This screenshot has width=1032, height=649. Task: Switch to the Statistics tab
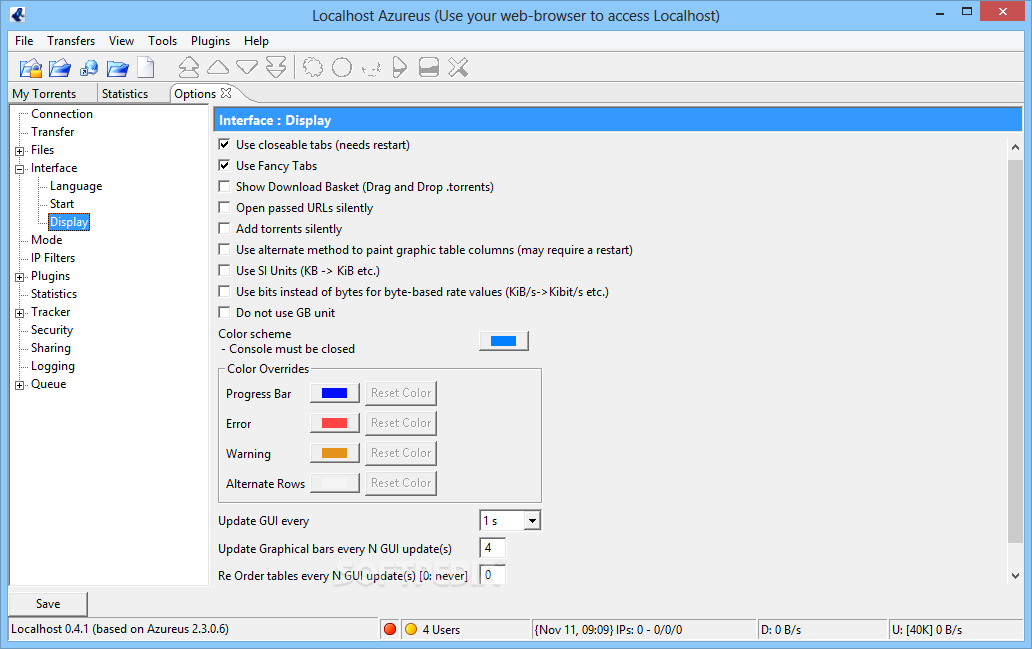(125, 93)
